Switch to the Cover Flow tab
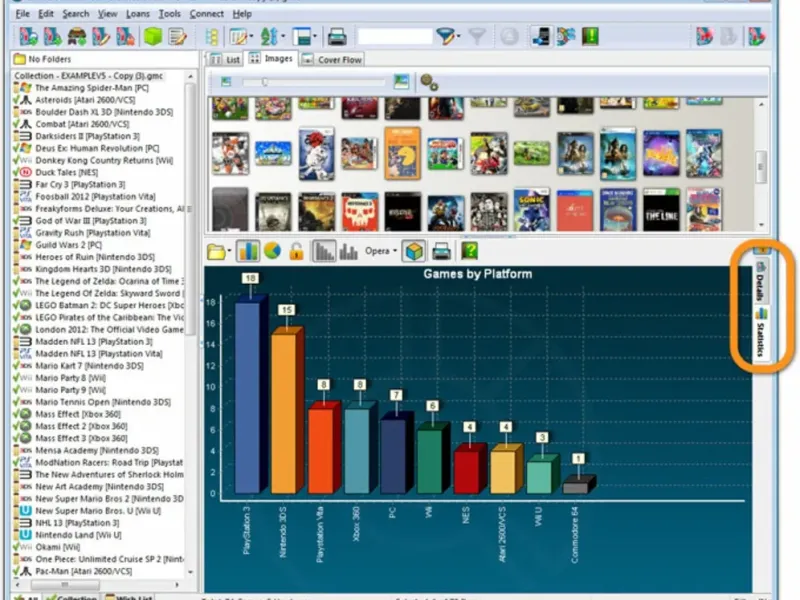800x600 pixels. [332, 60]
